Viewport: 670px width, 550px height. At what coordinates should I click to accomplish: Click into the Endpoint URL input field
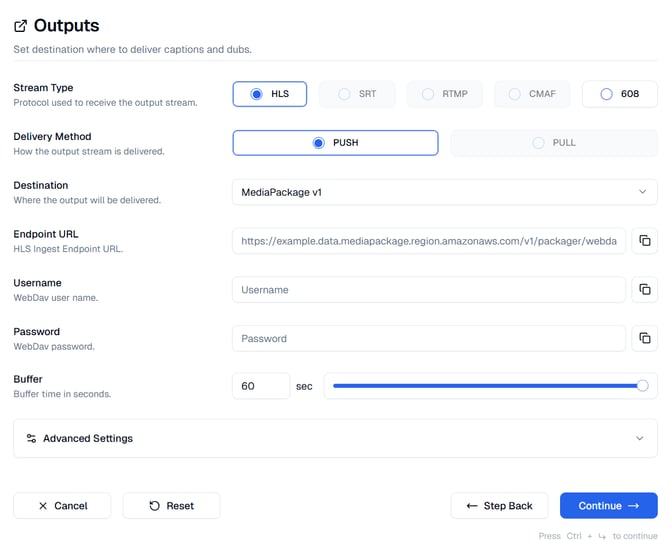[429, 241]
